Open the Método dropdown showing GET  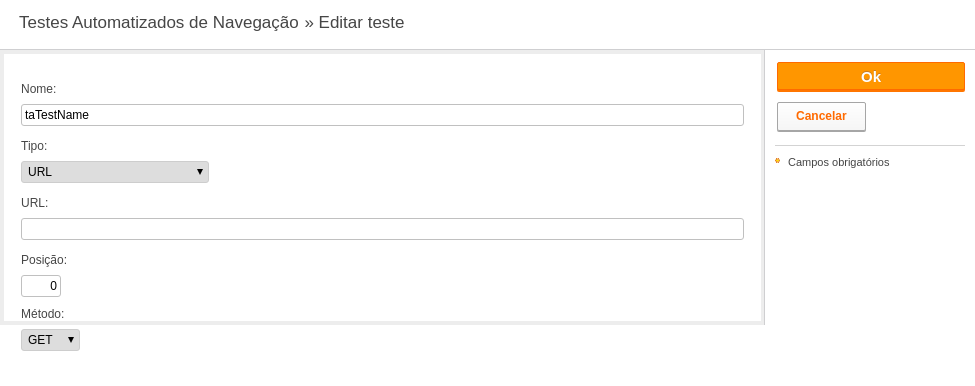[x=50, y=340]
